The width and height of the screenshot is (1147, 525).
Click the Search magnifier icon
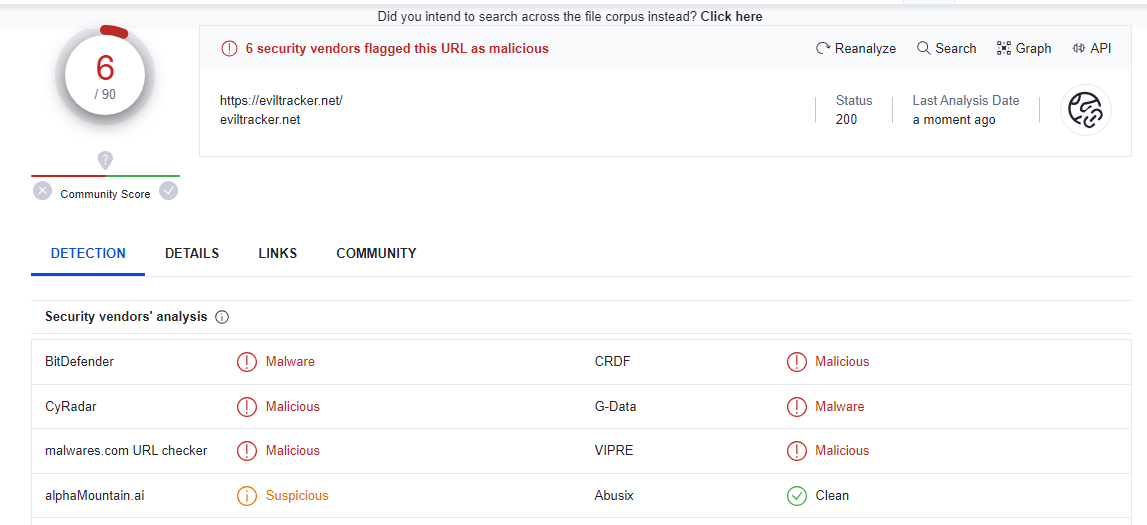[x=923, y=48]
